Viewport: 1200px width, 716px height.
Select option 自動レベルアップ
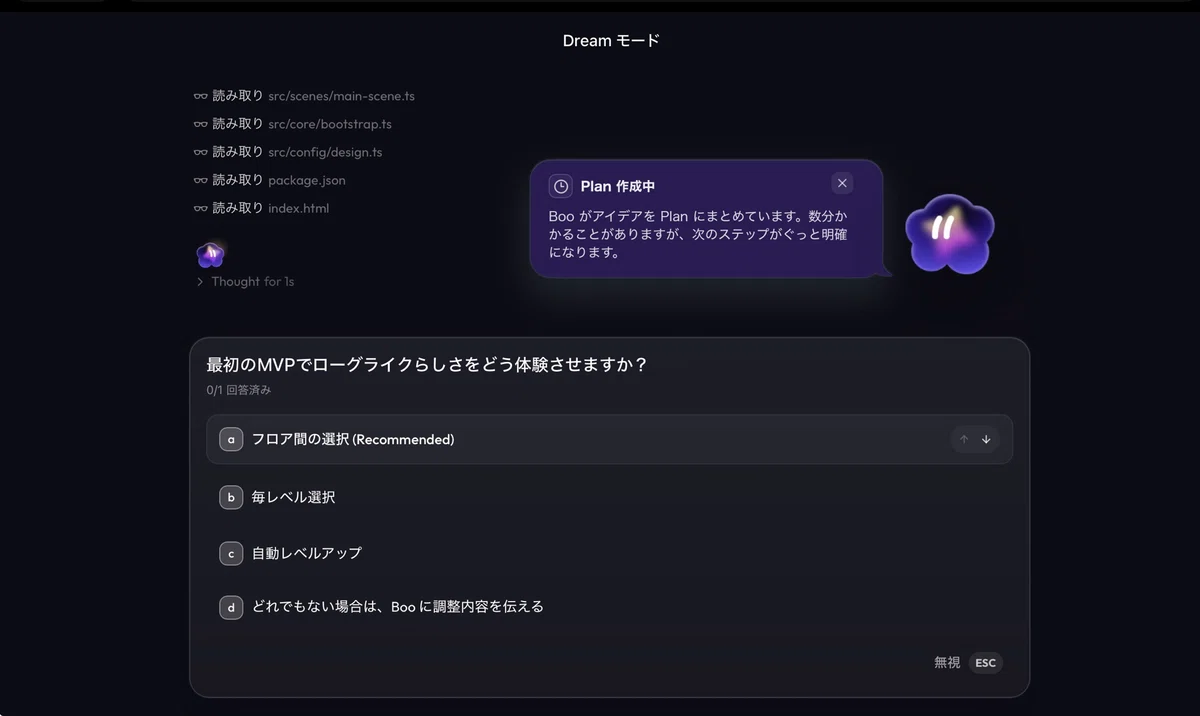point(609,553)
